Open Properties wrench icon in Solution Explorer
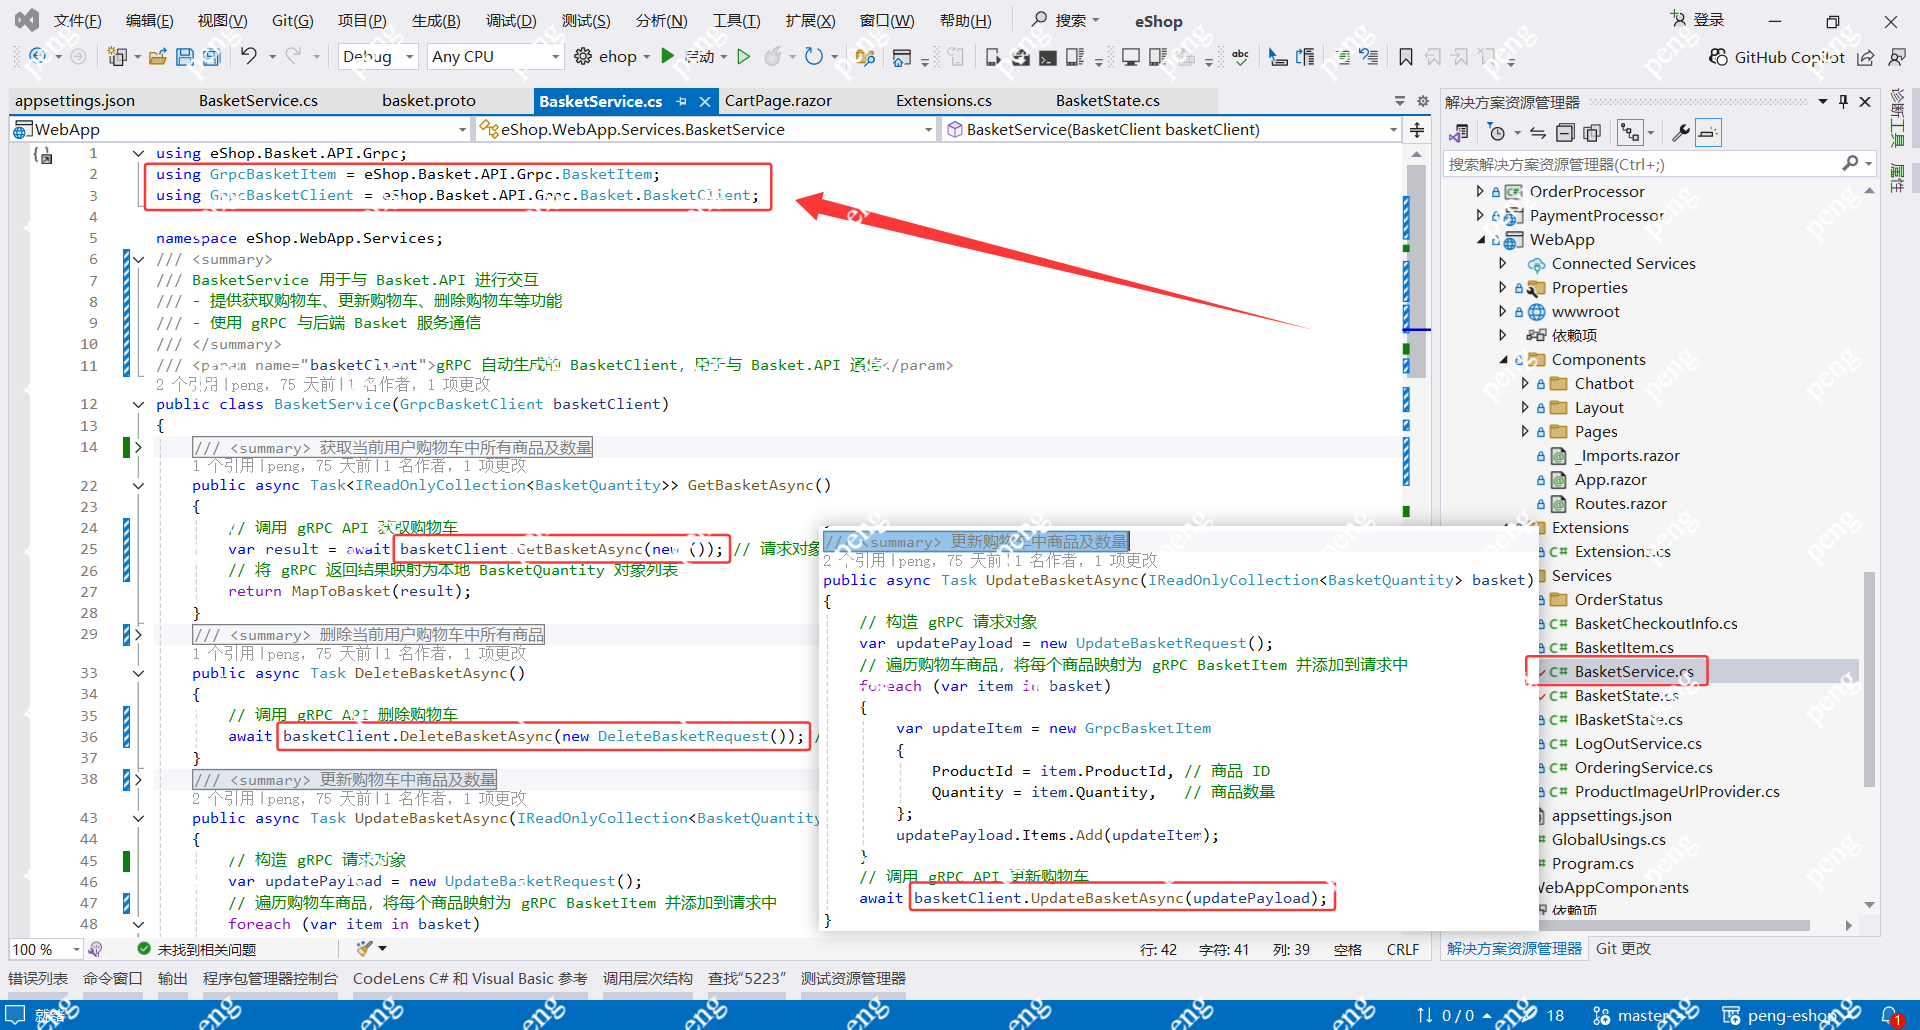The width and height of the screenshot is (1920, 1030). (1680, 132)
